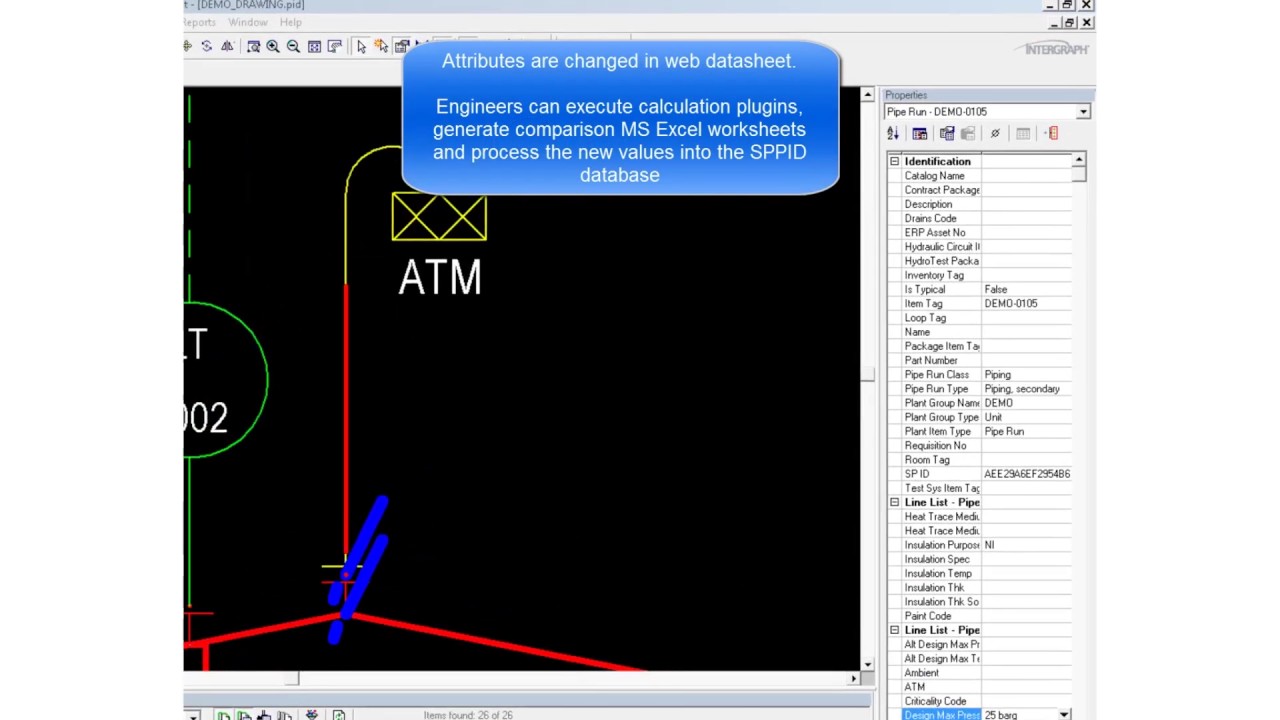
Task: Click the categorized view icon in Properties
Action: [x=920, y=133]
